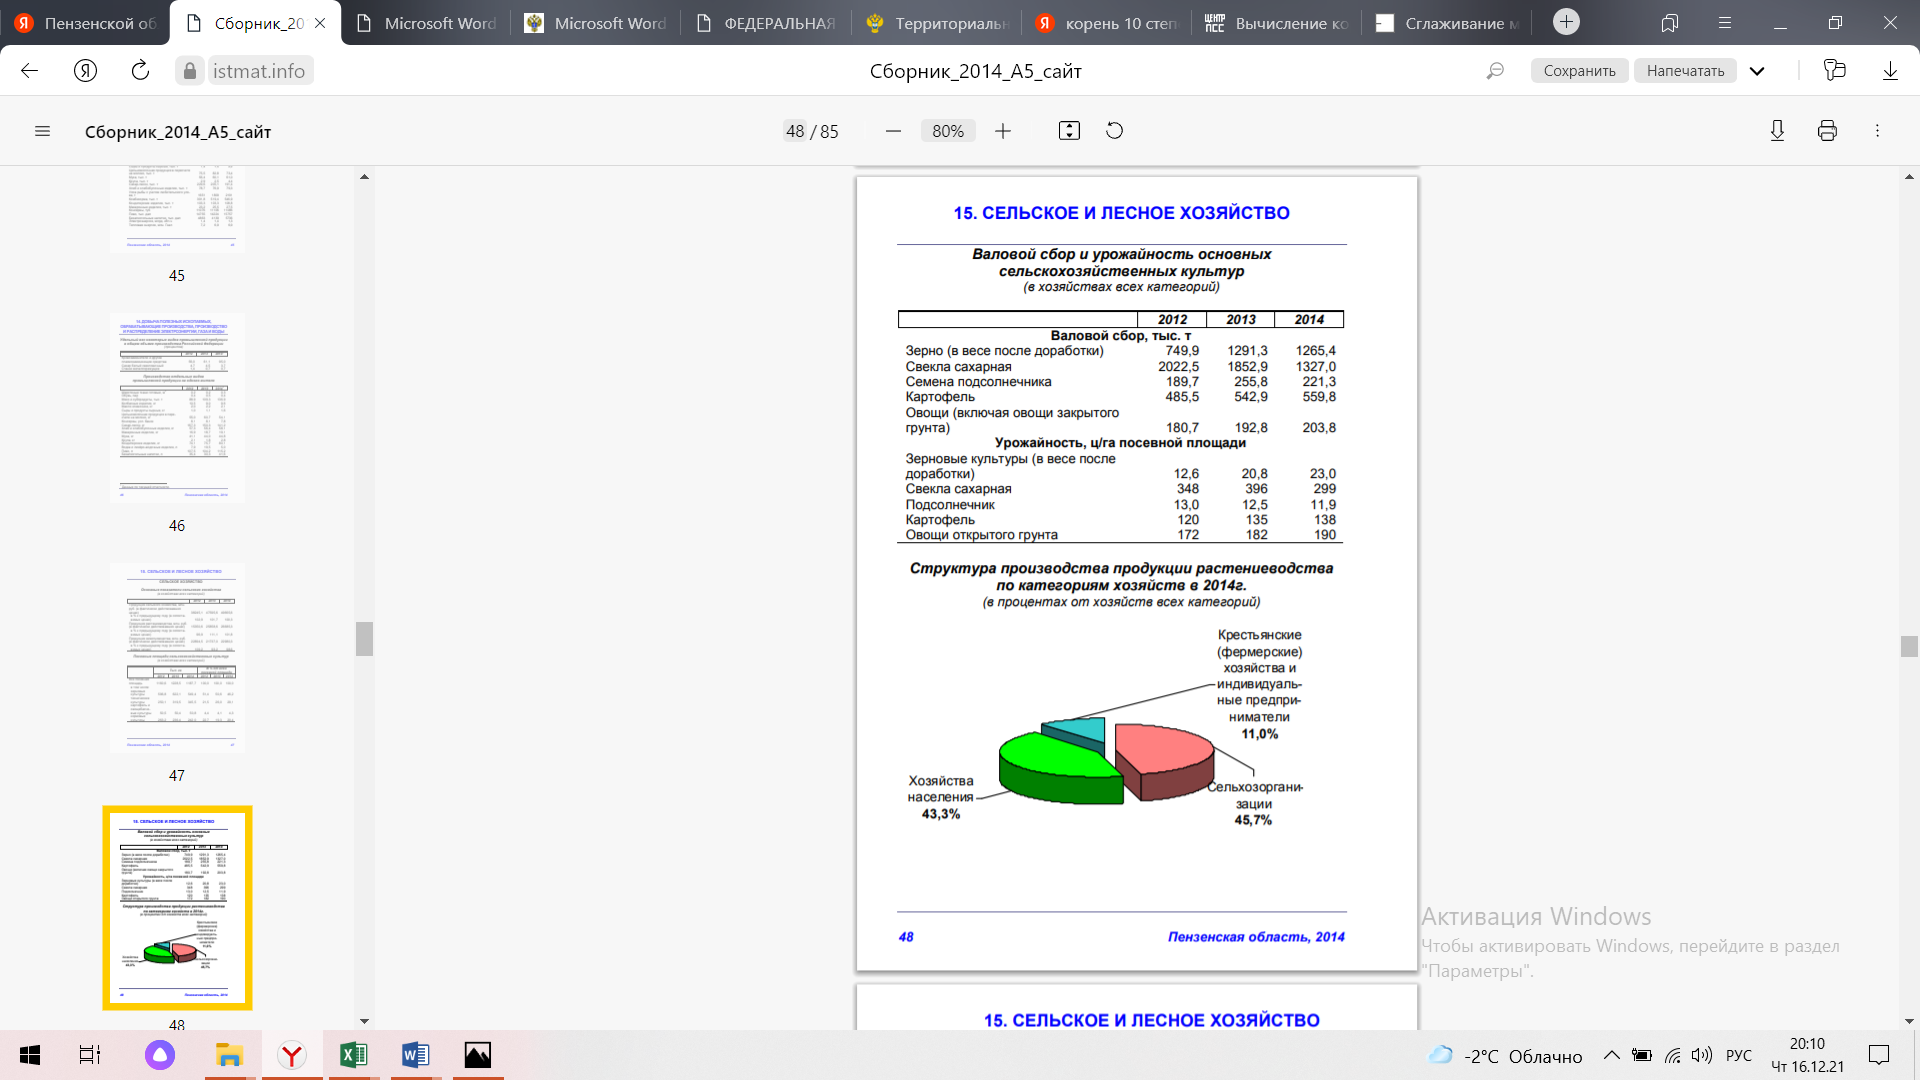Click the istmat.info address field

(259, 71)
